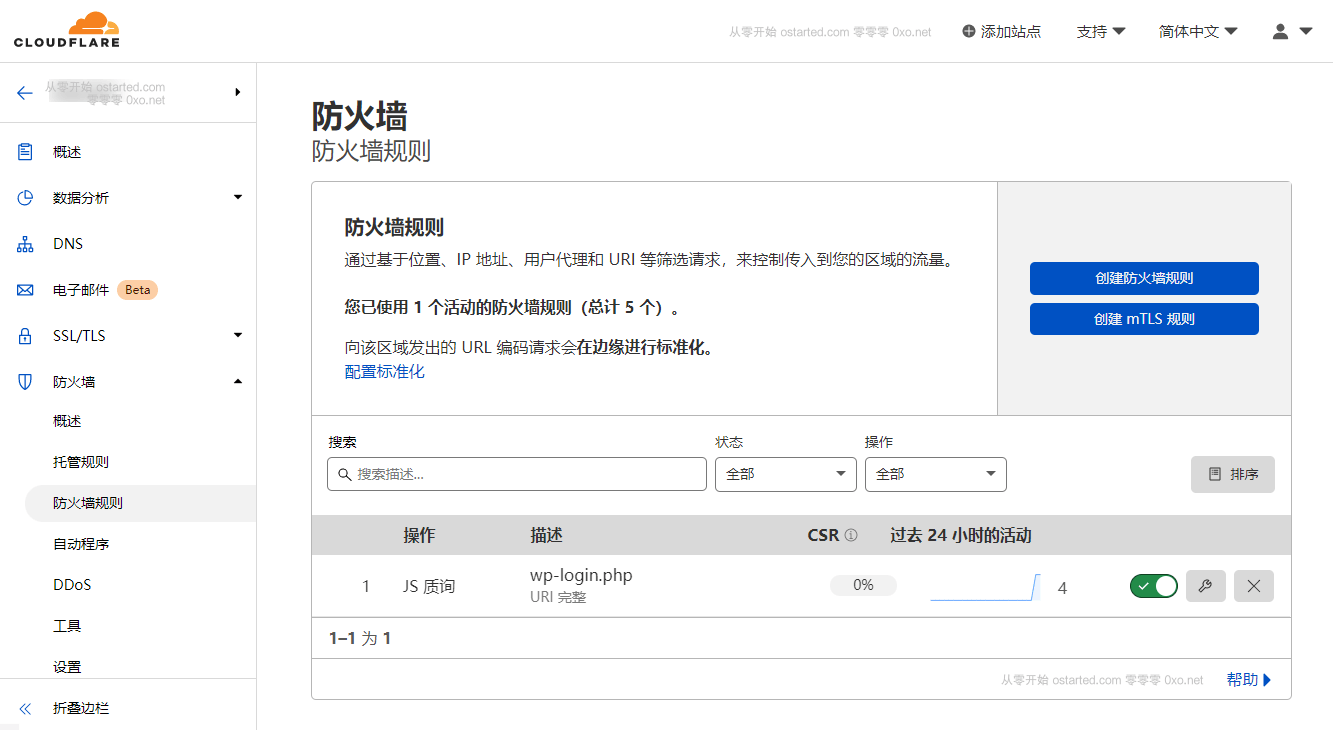Click the 搜索描述 search field
The height and width of the screenshot is (730, 1333).
point(517,474)
